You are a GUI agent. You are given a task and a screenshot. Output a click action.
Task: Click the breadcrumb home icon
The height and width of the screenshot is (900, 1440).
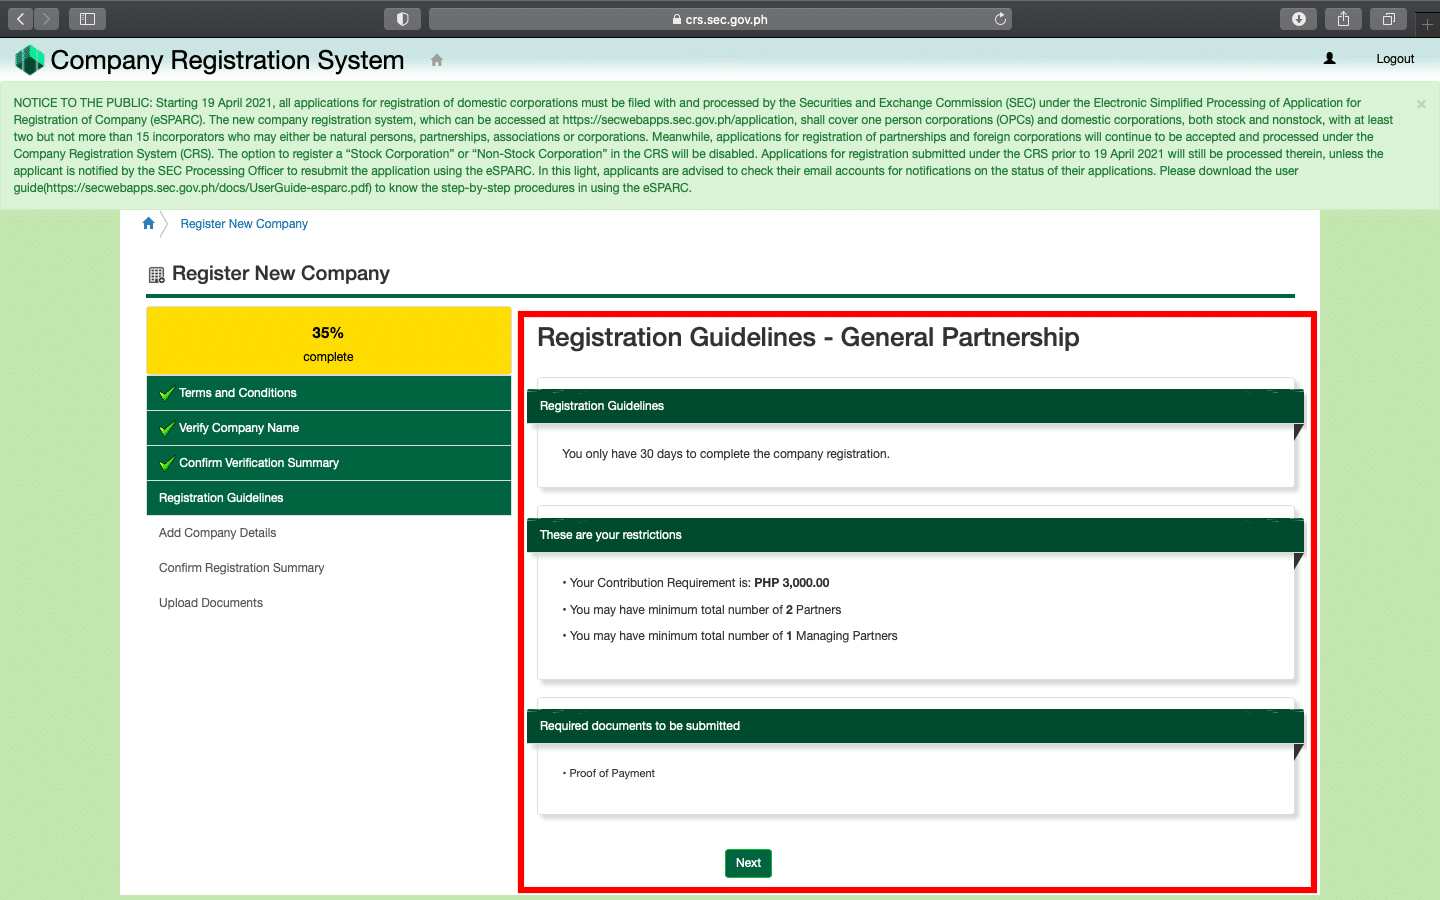(x=149, y=223)
